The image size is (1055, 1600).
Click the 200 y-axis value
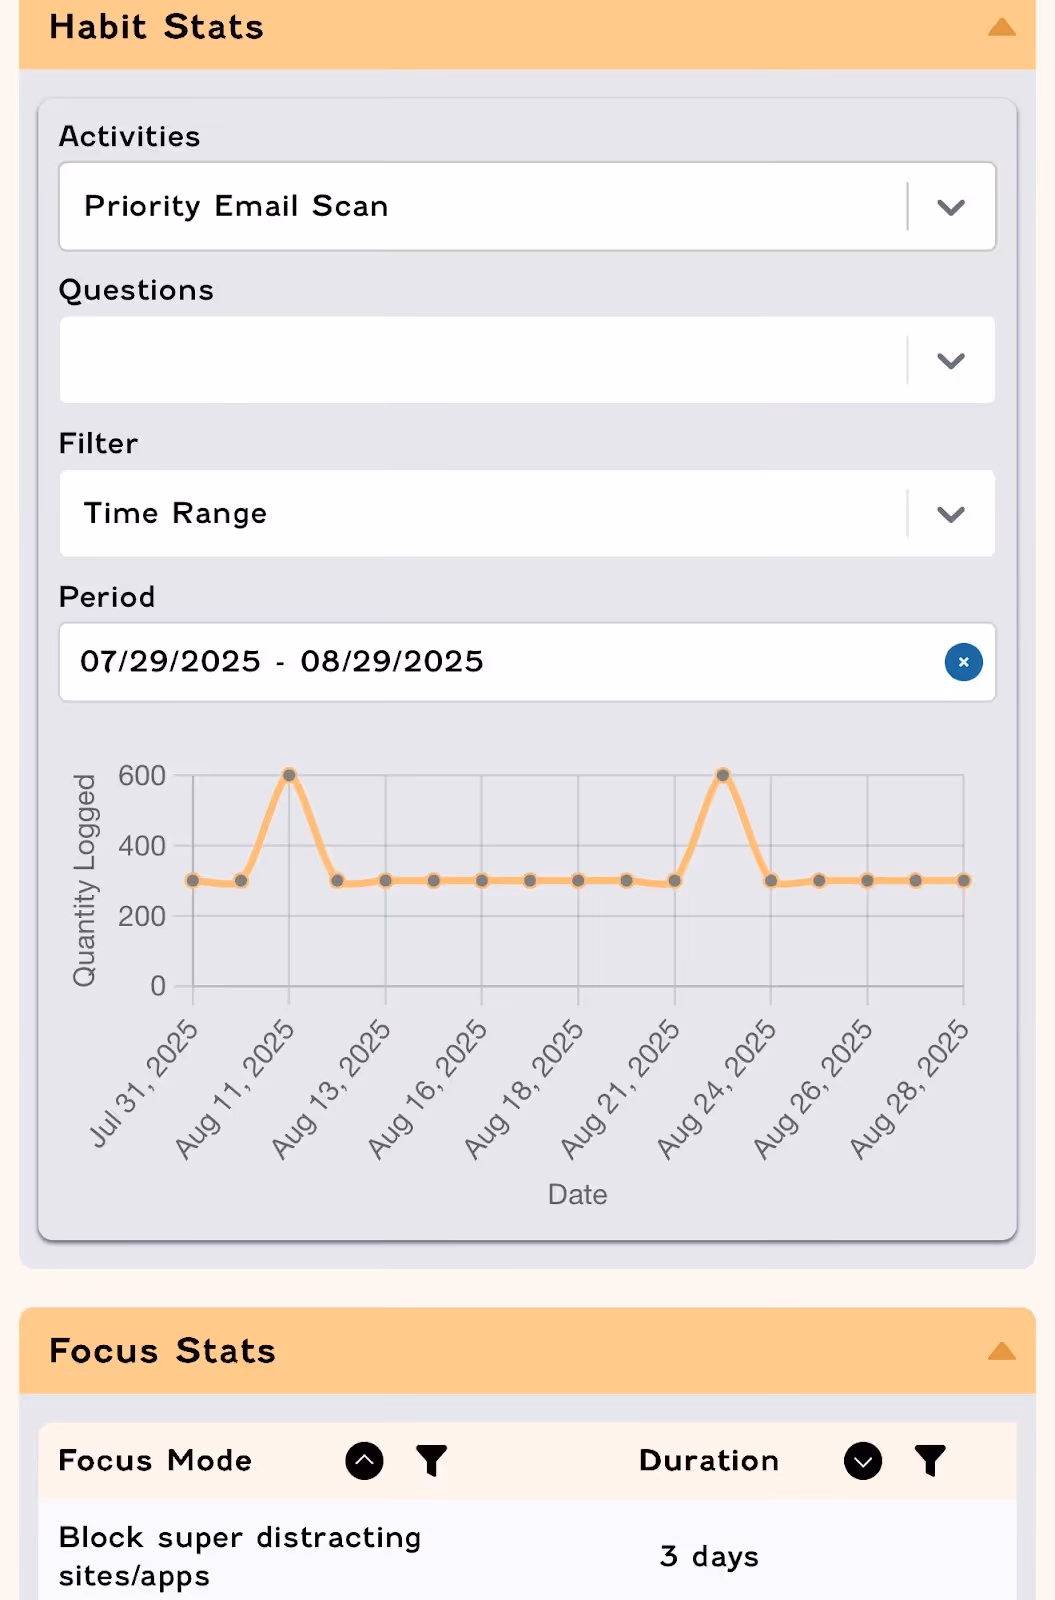[142, 916]
